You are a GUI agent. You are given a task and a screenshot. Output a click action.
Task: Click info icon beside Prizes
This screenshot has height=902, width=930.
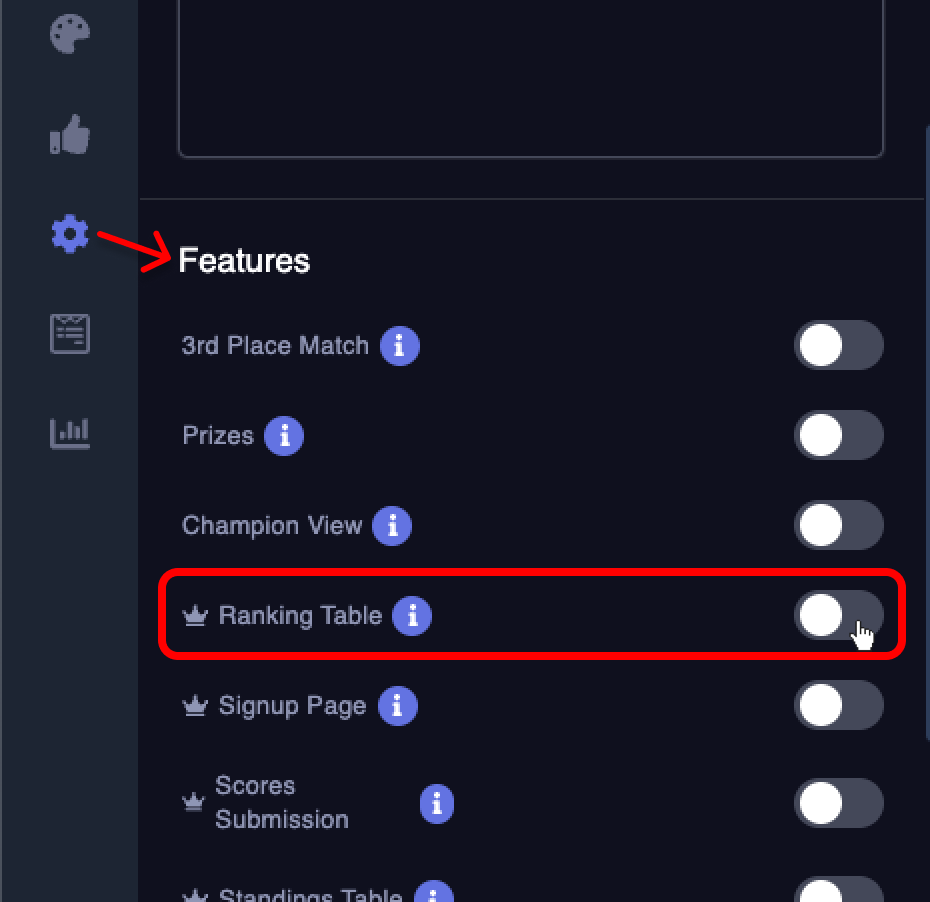tap(284, 436)
